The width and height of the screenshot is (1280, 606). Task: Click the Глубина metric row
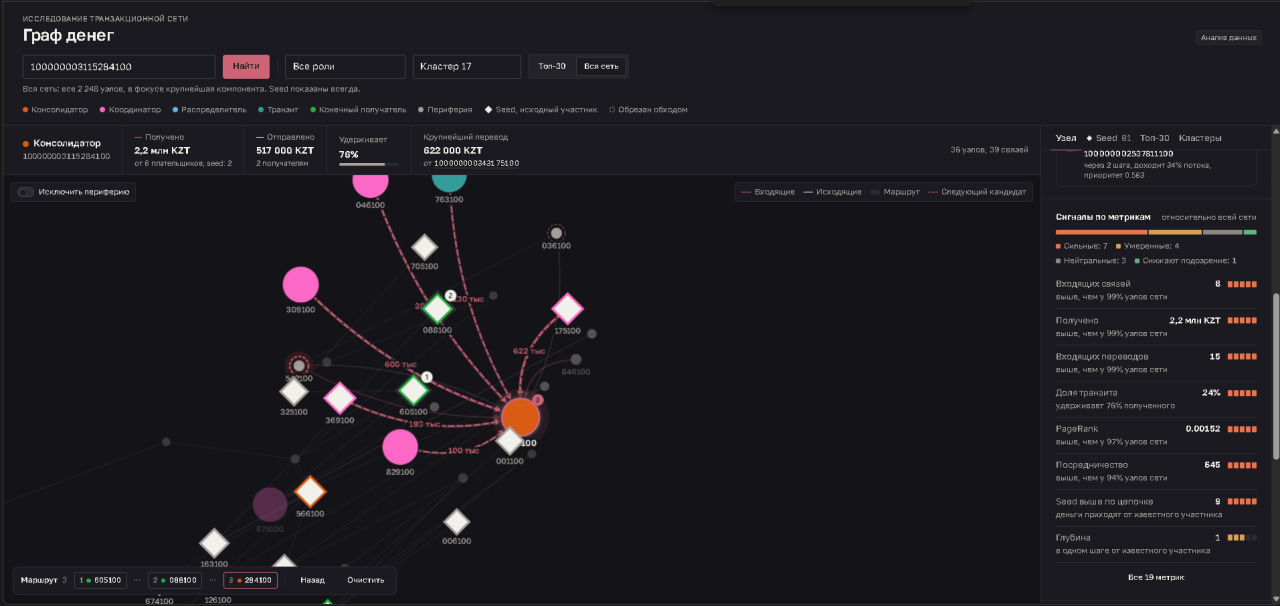1156,543
